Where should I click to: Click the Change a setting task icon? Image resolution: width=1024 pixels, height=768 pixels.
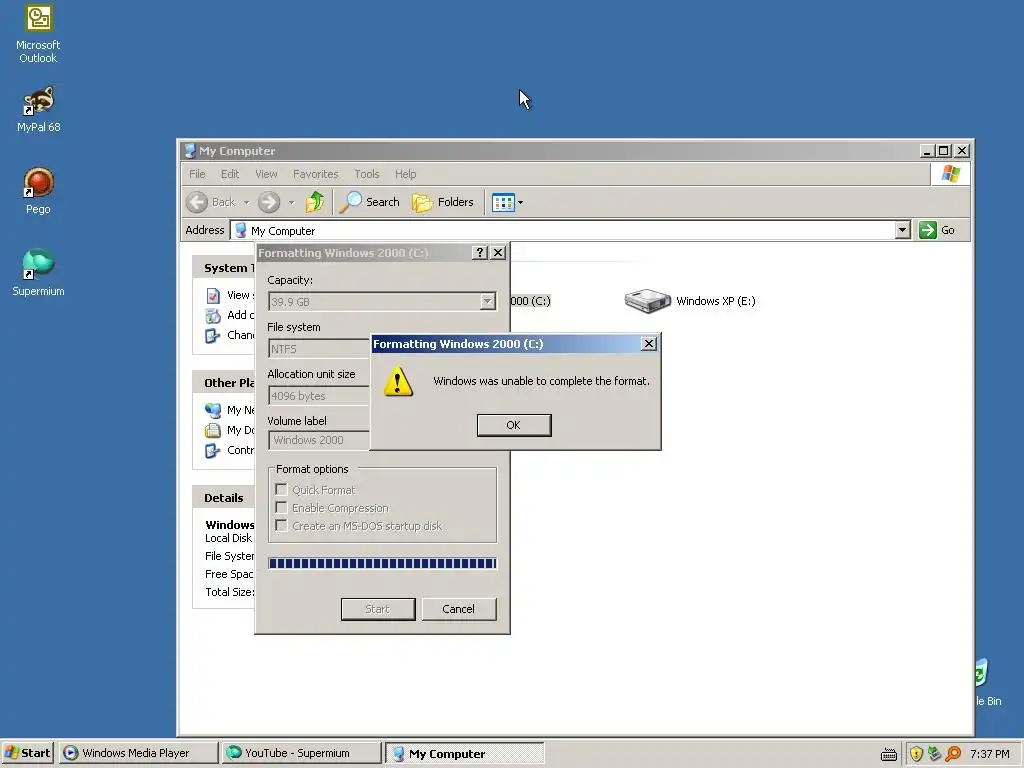[x=213, y=336]
